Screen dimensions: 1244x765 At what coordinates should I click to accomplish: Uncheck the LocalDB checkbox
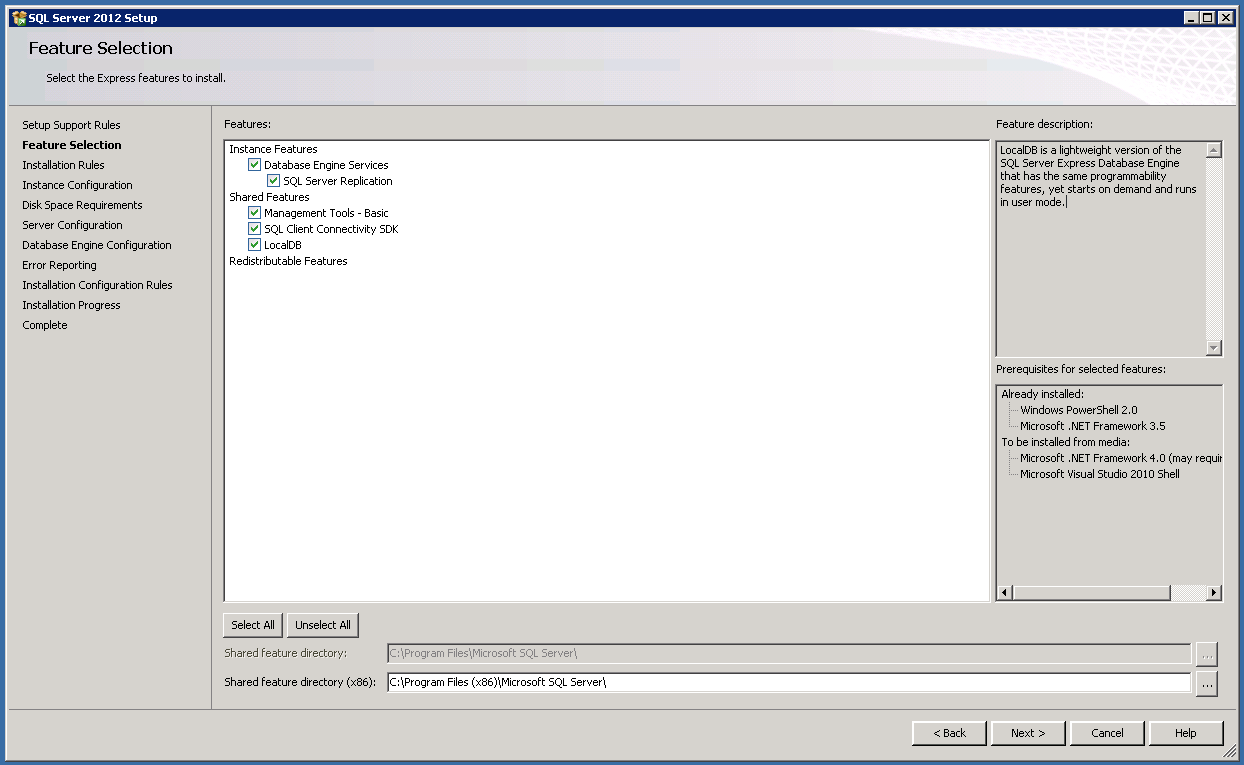(x=255, y=245)
